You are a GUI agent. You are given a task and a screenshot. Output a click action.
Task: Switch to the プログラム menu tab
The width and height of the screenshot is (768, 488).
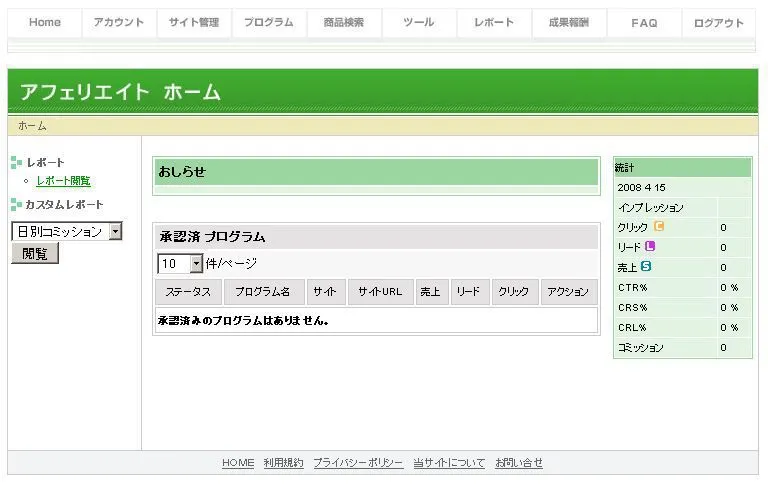point(269,23)
